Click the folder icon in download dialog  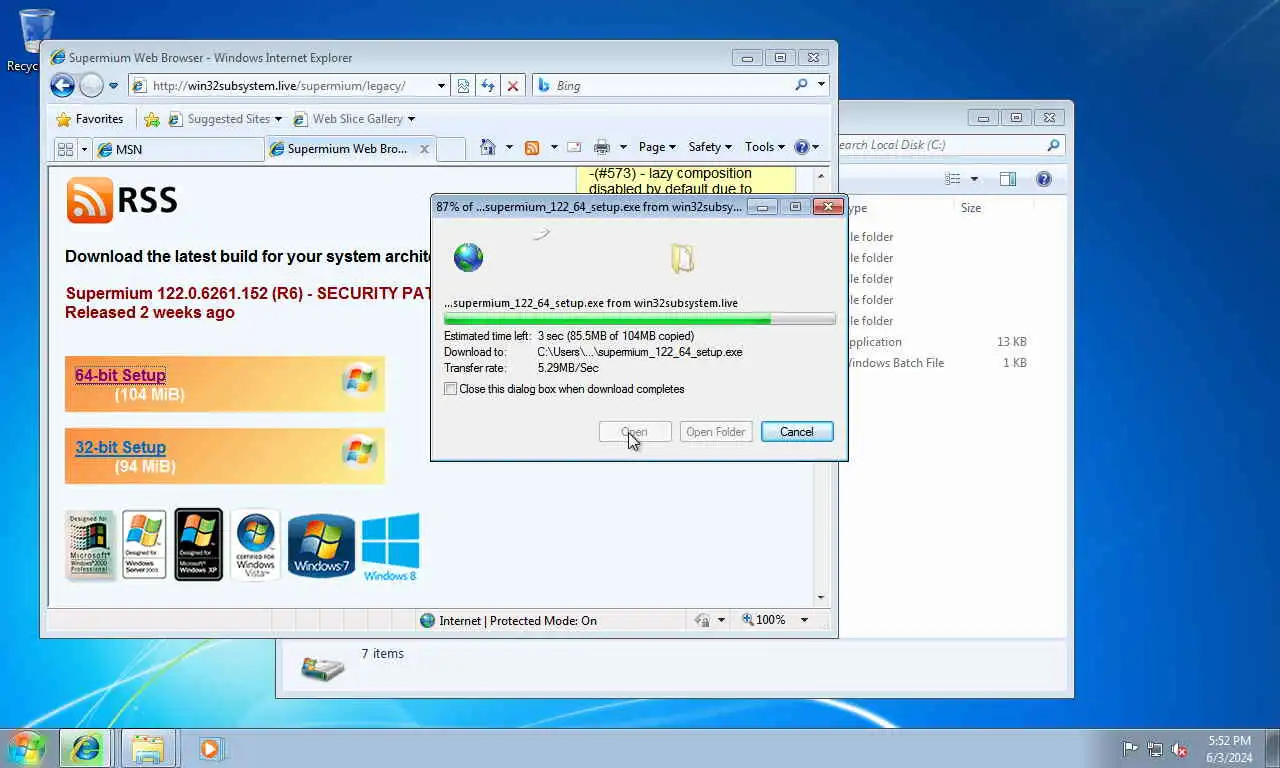[682, 258]
